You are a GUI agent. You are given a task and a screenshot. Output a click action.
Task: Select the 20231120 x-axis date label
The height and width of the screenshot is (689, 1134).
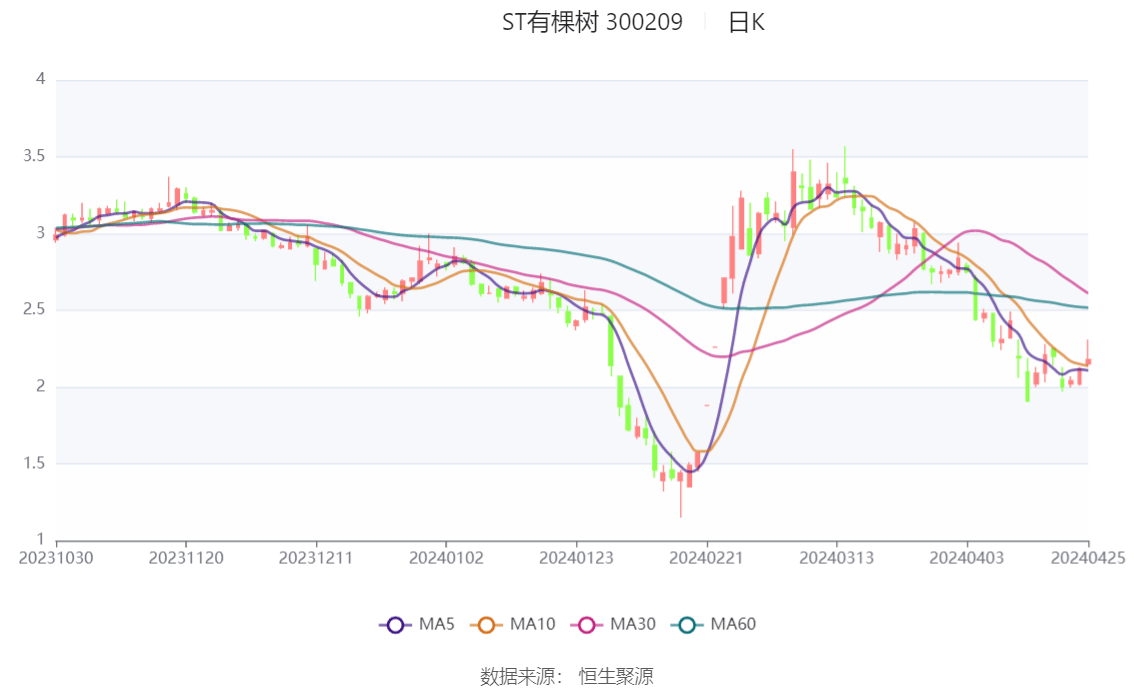(186, 558)
